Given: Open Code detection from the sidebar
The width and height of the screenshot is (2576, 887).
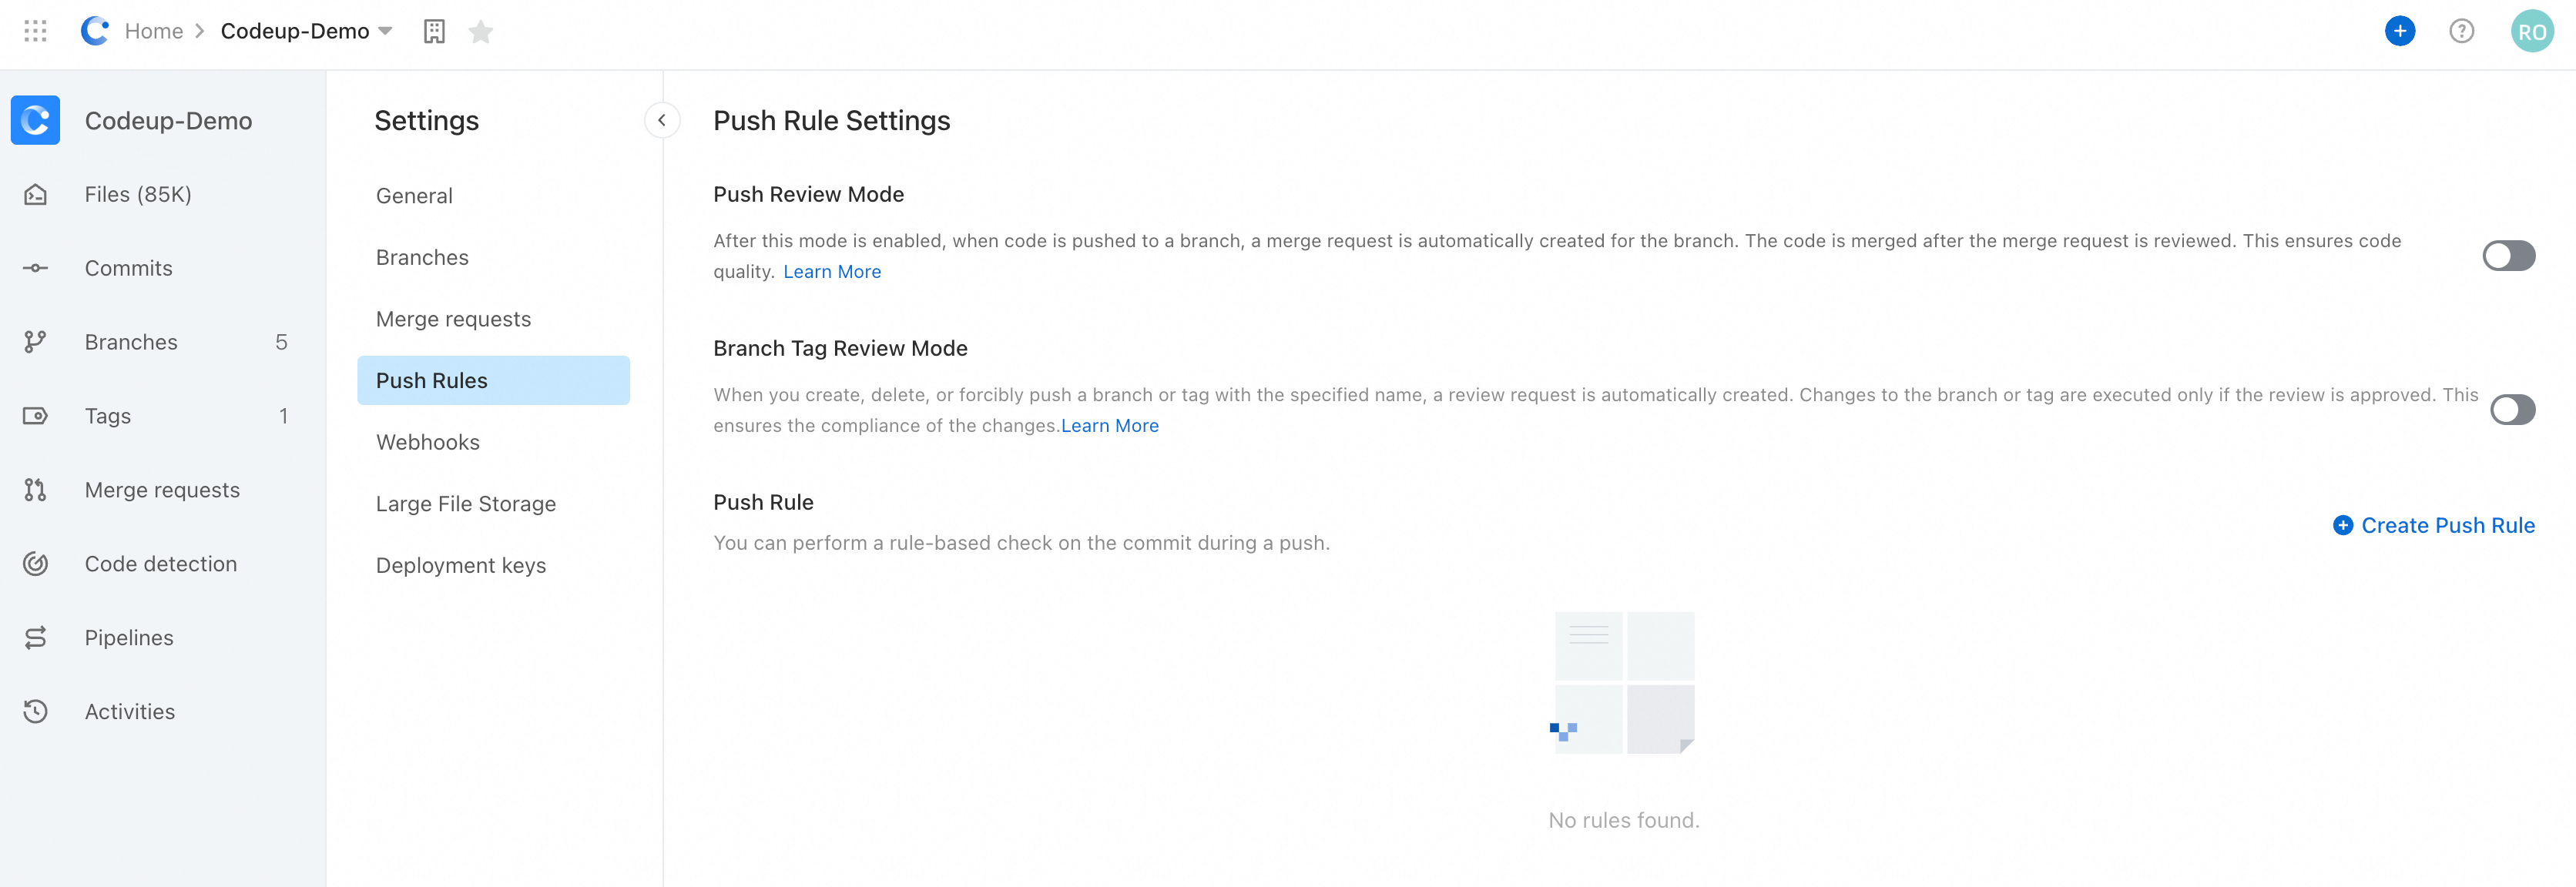Looking at the screenshot, I should pos(160,564).
